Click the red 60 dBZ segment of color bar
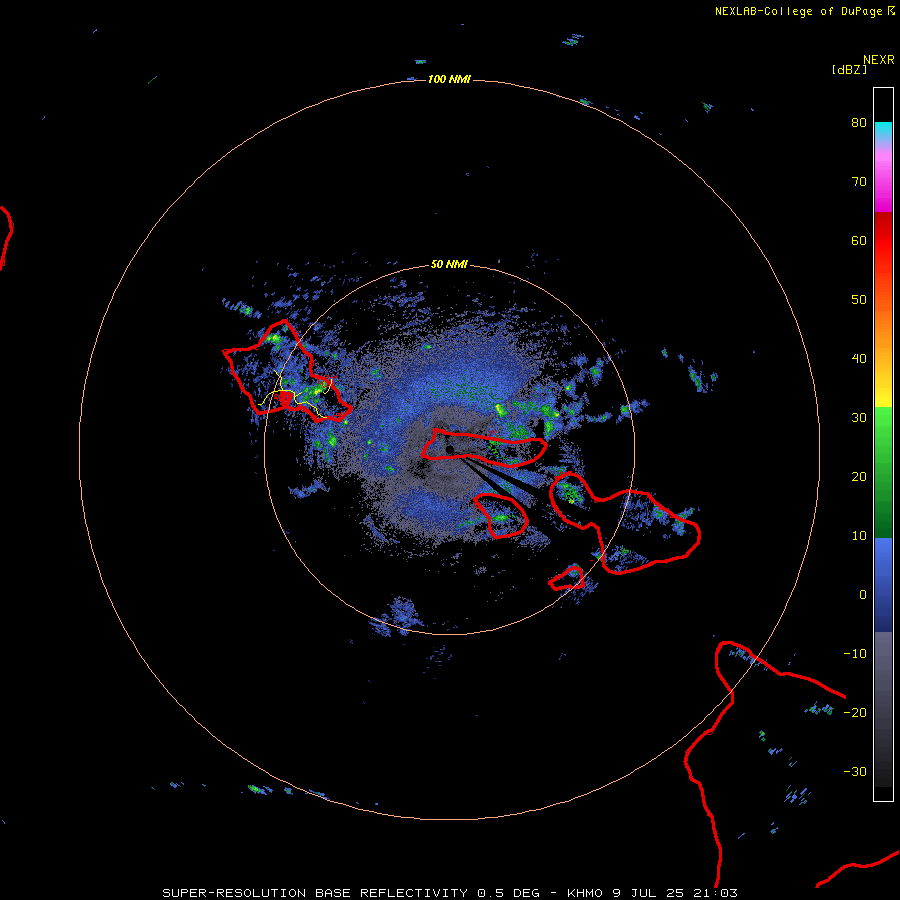This screenshot has height=900, width=900. tap(883, 240)
